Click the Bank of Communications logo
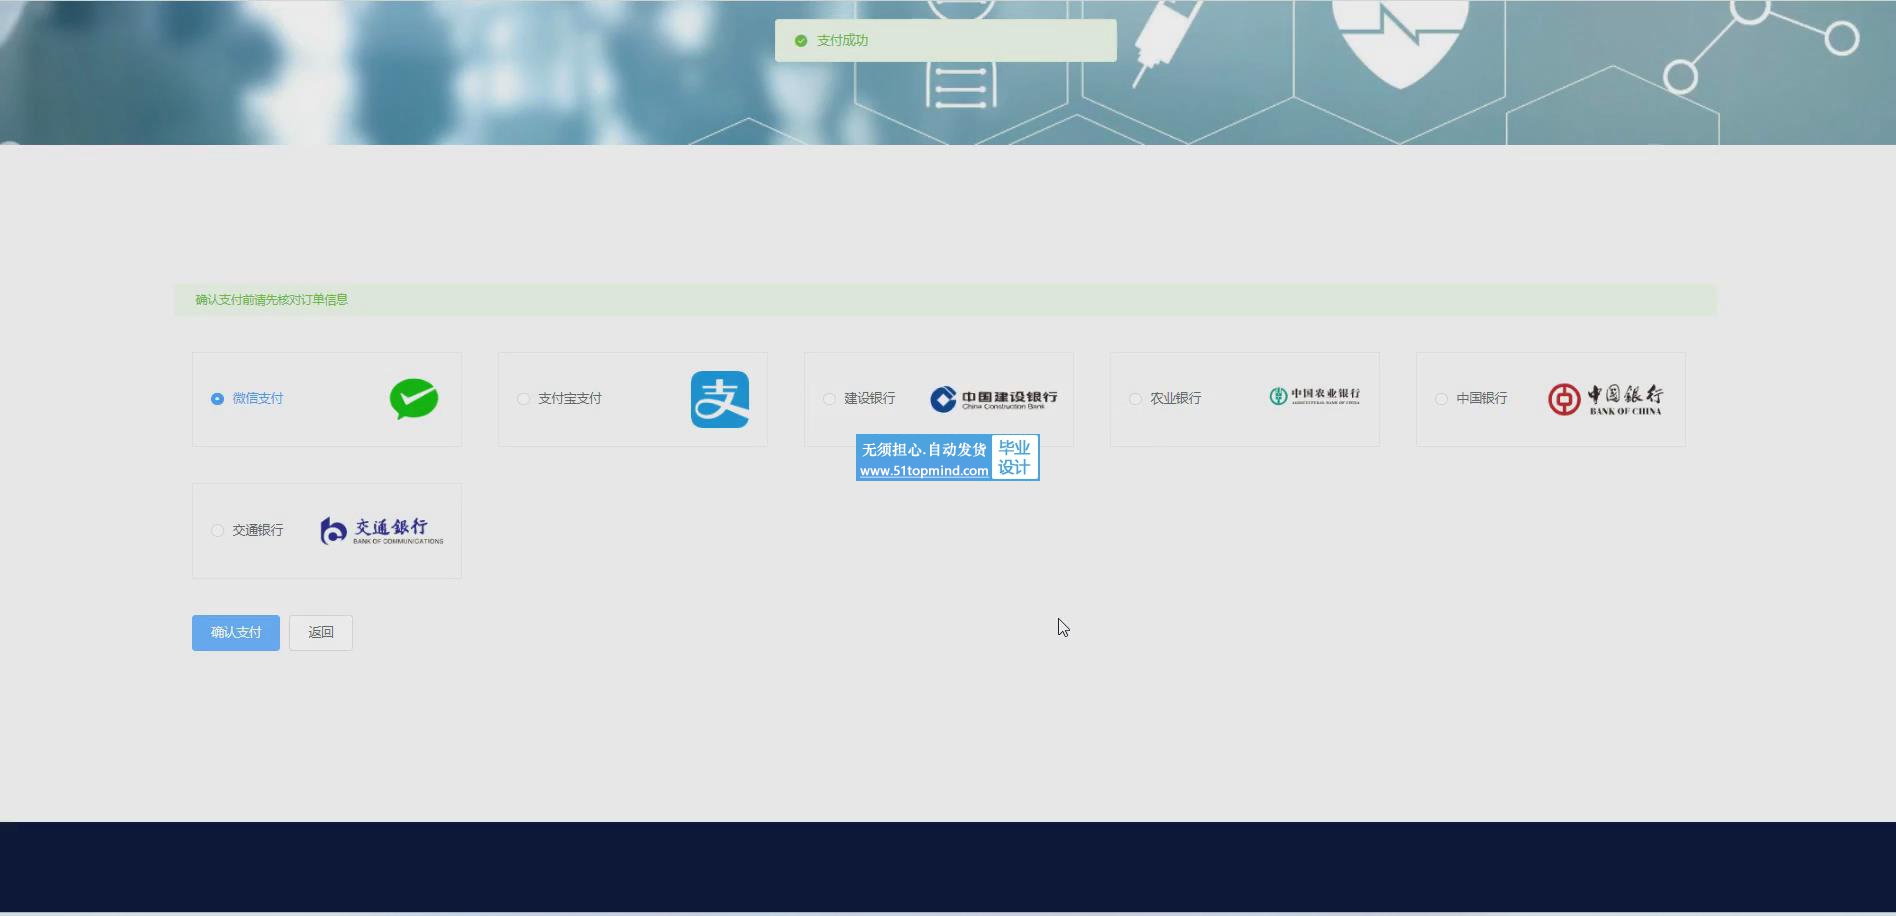Screen dimensions: 1896x916 382,531
